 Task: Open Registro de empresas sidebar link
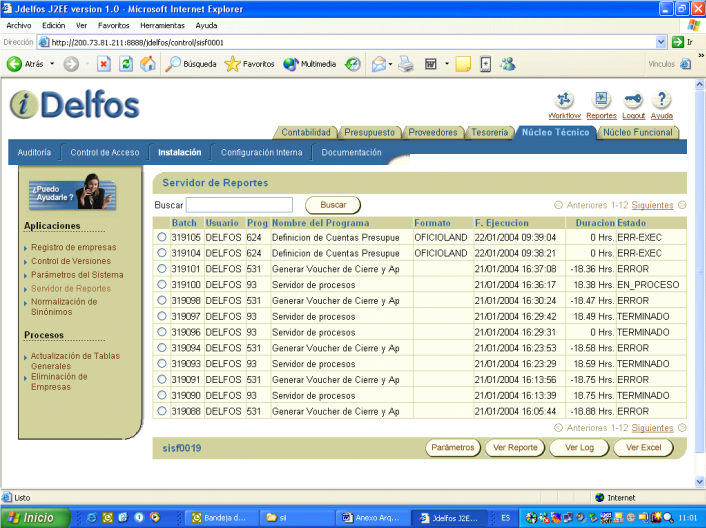73,247
